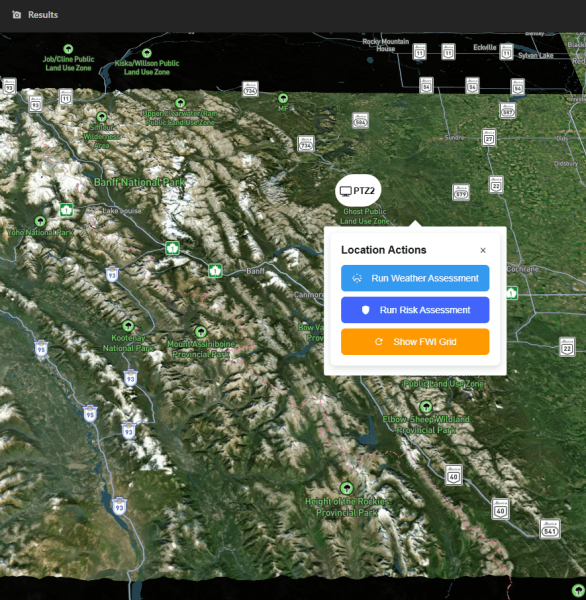This screenshot has height=600, width=586.
Task: Click the Location Actions heading
Action: pyautogui.click(x=384, y=250)
